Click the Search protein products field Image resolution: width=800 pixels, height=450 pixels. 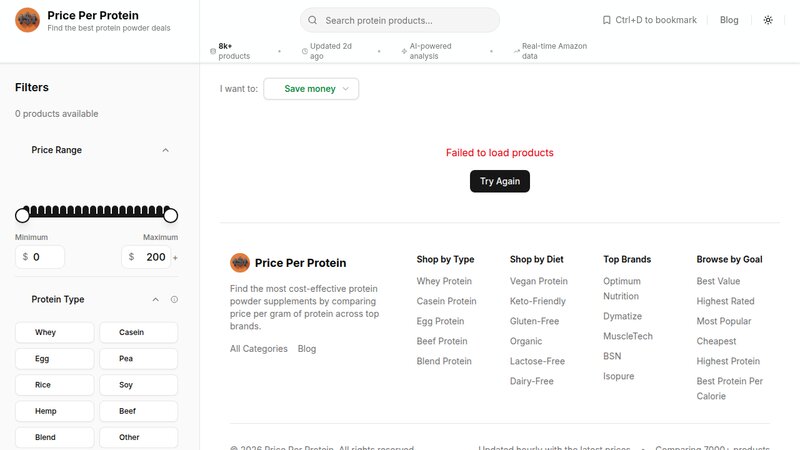tap(400, 20)
